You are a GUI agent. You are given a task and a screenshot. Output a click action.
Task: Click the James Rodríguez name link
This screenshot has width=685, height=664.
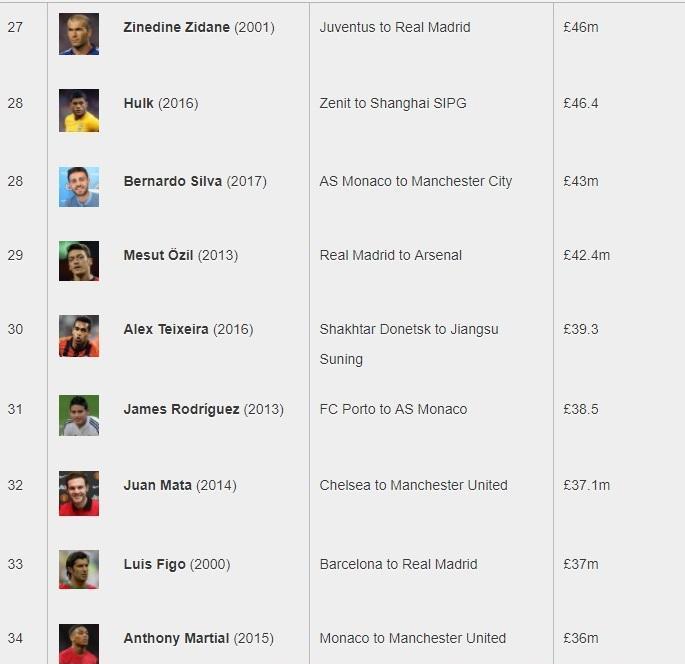click(181, 409)
